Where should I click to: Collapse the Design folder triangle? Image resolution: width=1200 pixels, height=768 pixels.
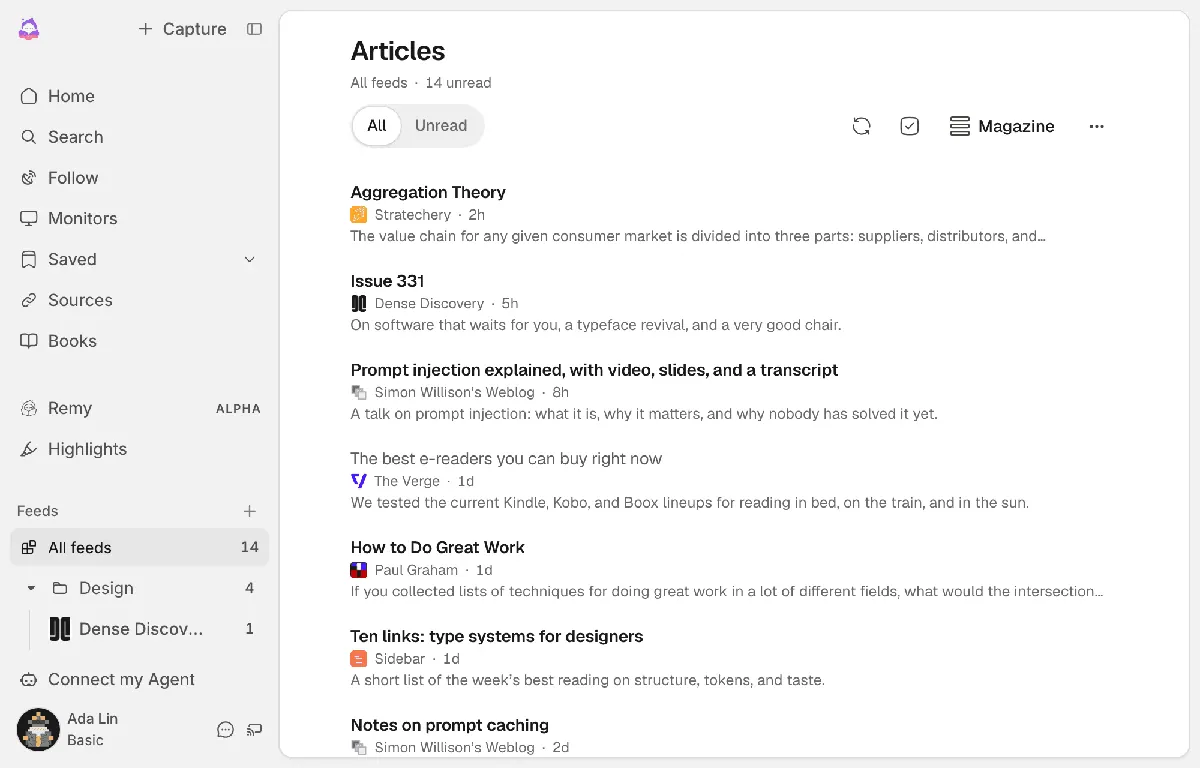pyautogui.click(x=31, y=588)
